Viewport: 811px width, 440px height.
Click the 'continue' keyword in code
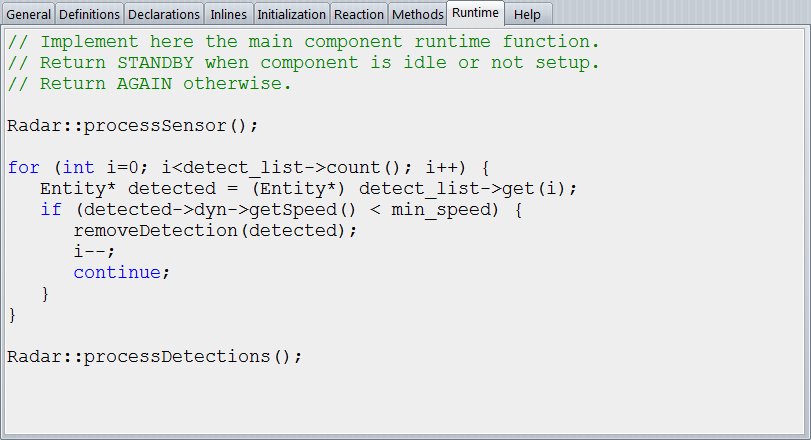[121, 272]
